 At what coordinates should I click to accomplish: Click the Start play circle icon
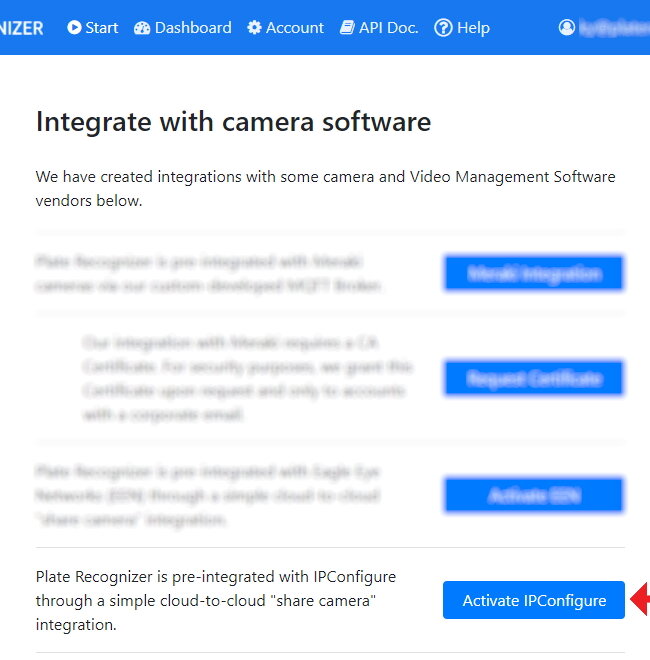pyautogui.click(x=74, y=27)
